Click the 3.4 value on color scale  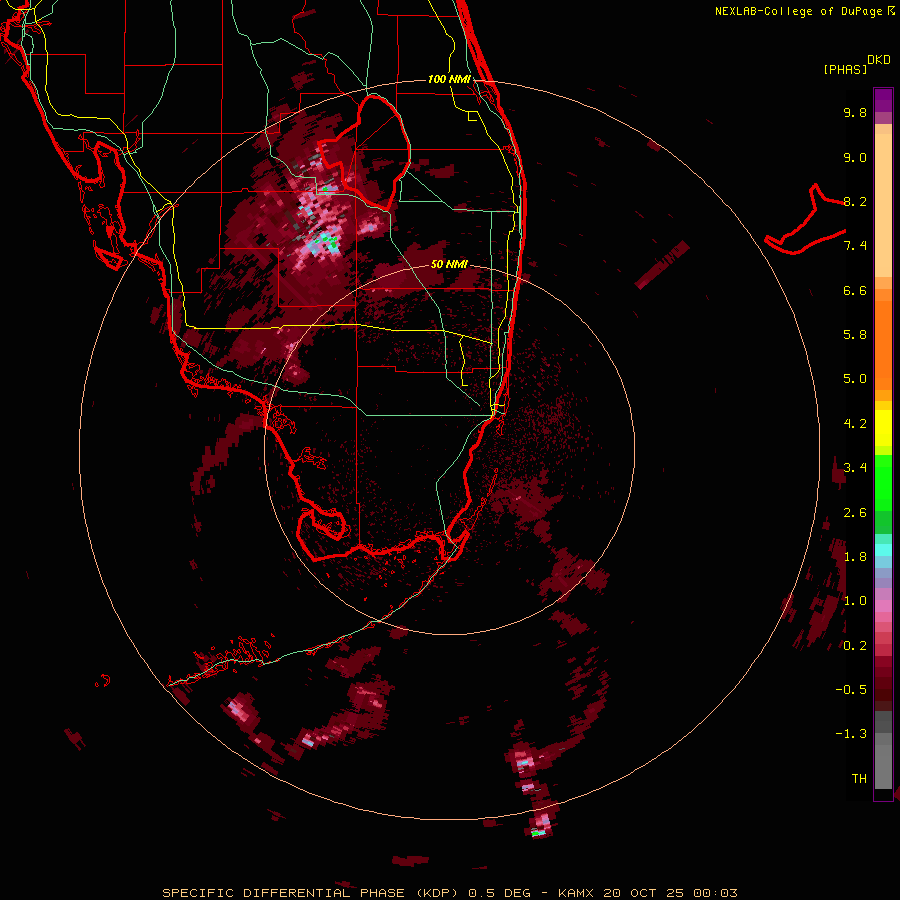point(855,468)
